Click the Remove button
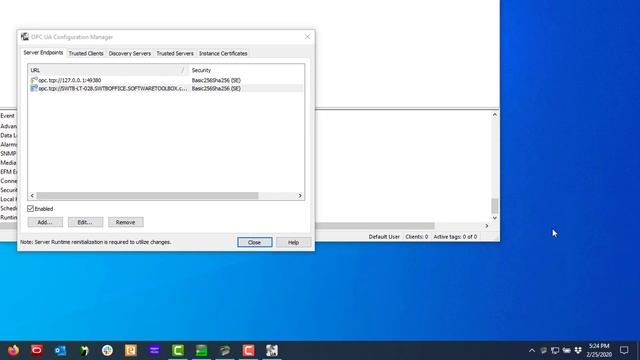640x360 pixels. coord(126,222)
